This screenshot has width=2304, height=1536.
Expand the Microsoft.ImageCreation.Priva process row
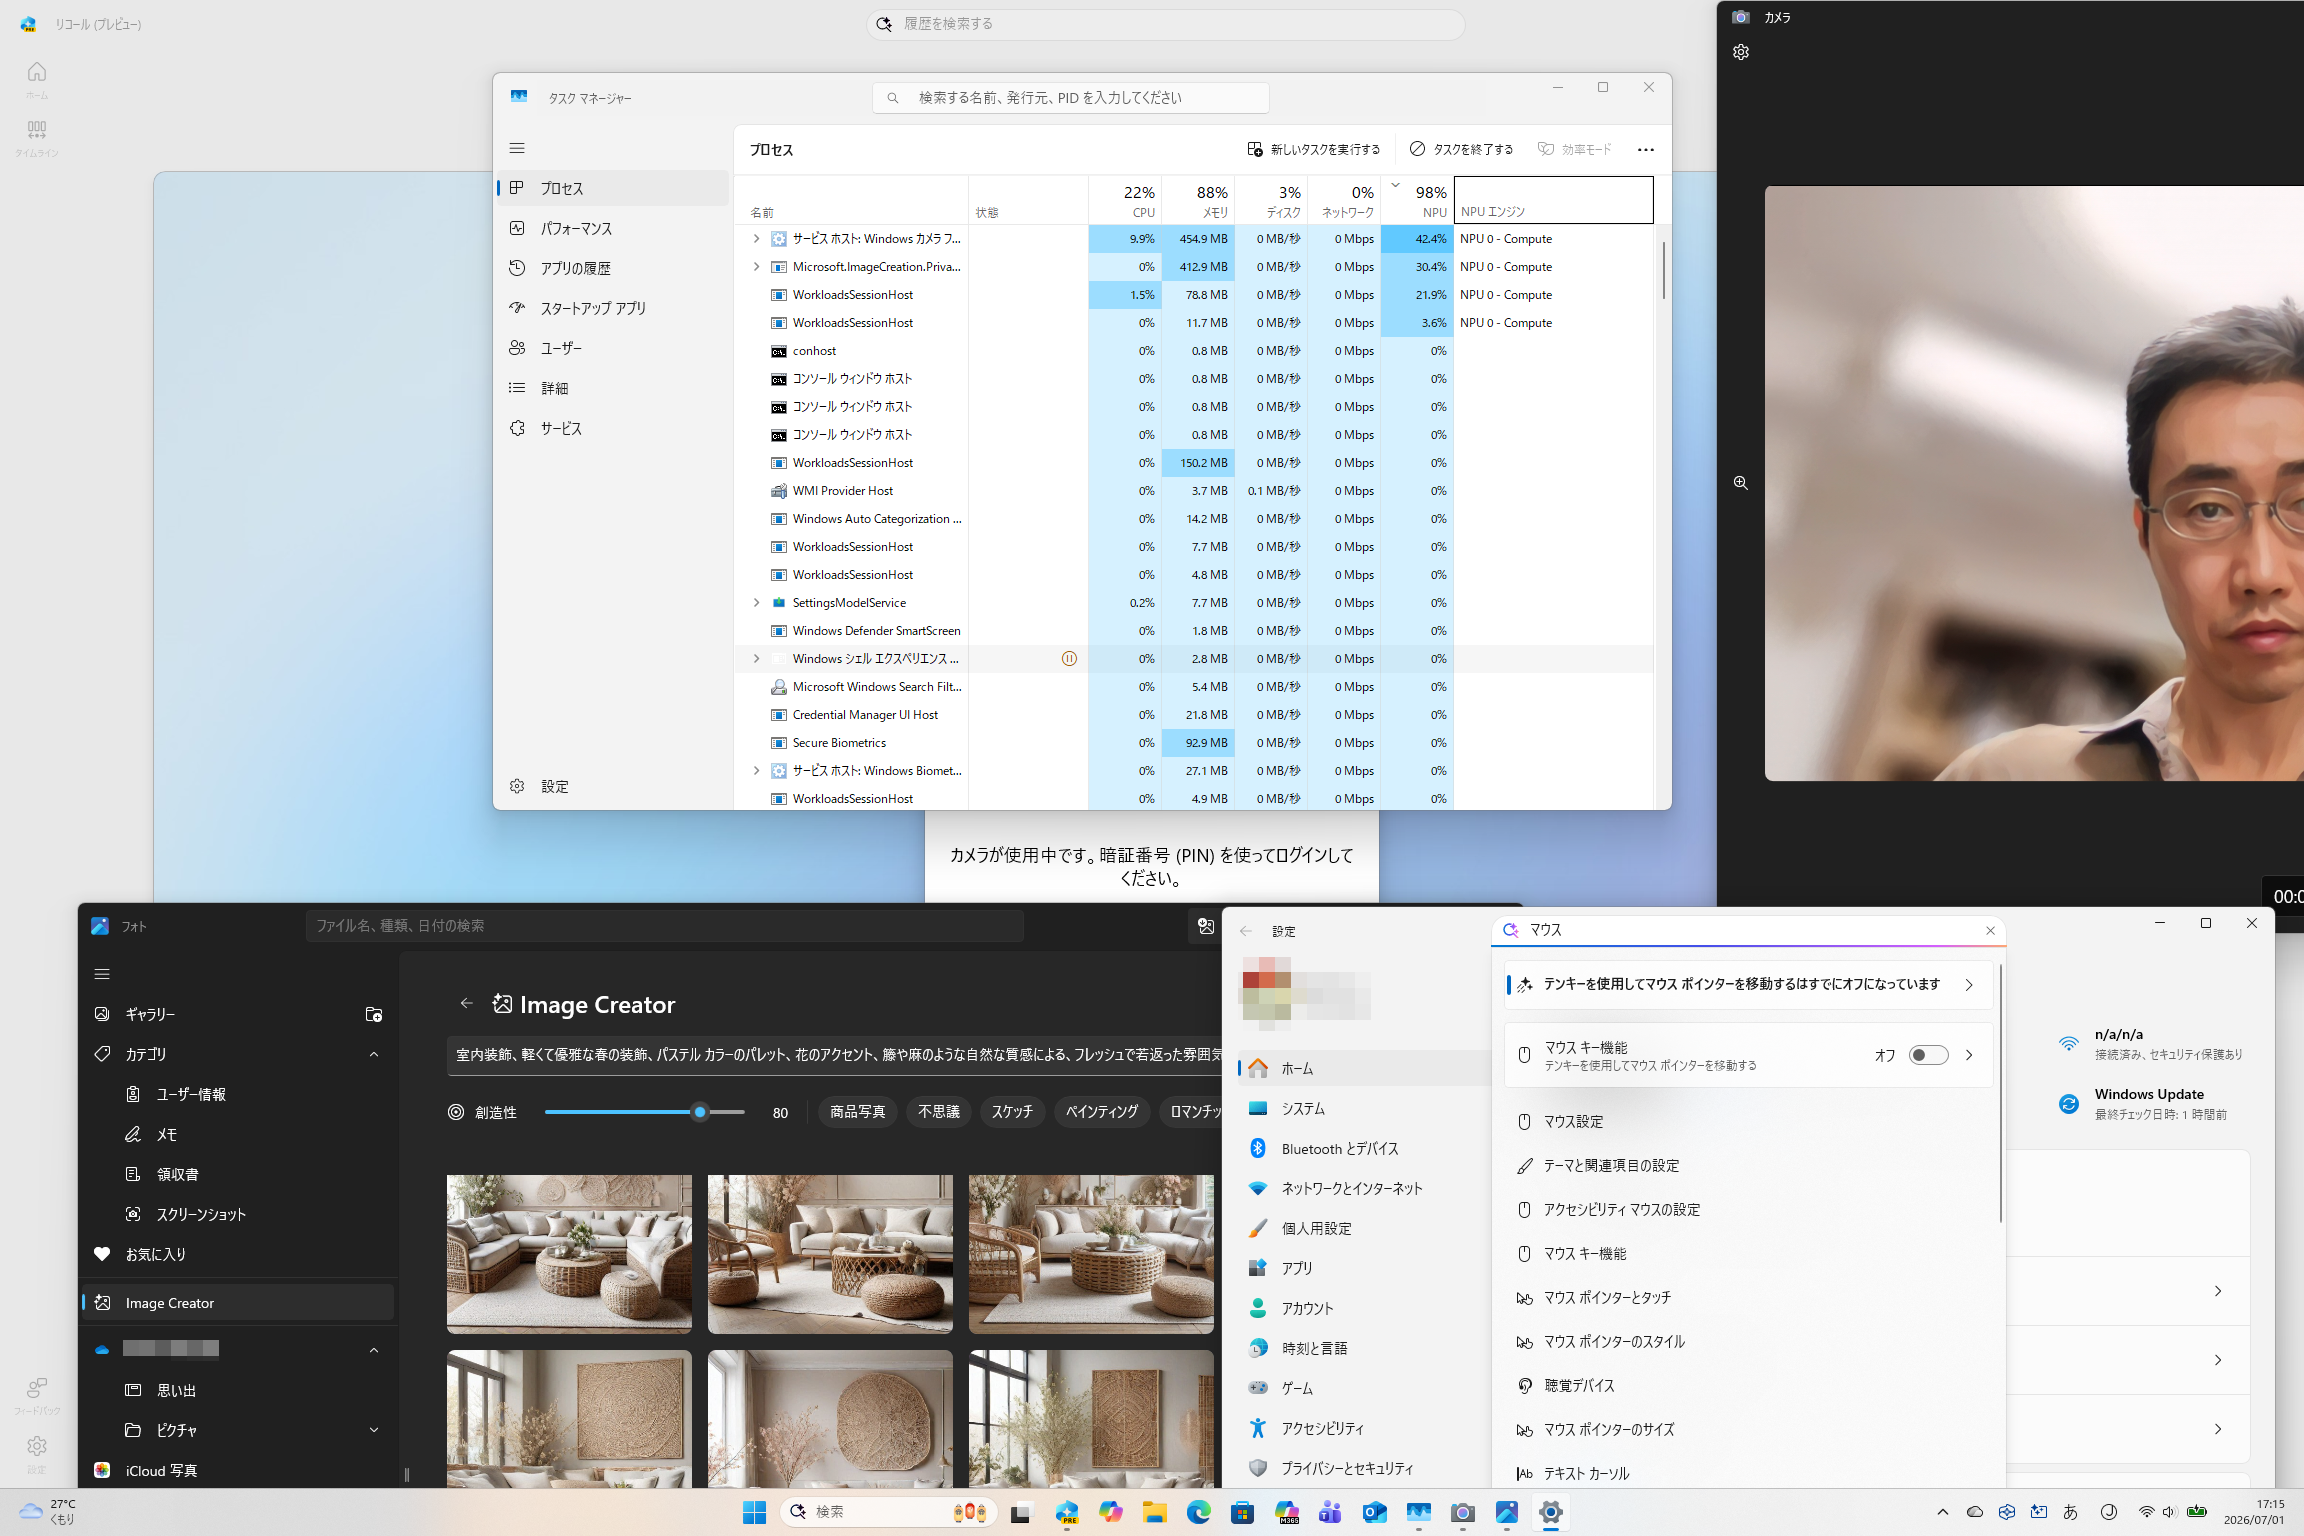pyautogui.click(x=756, y=267)
